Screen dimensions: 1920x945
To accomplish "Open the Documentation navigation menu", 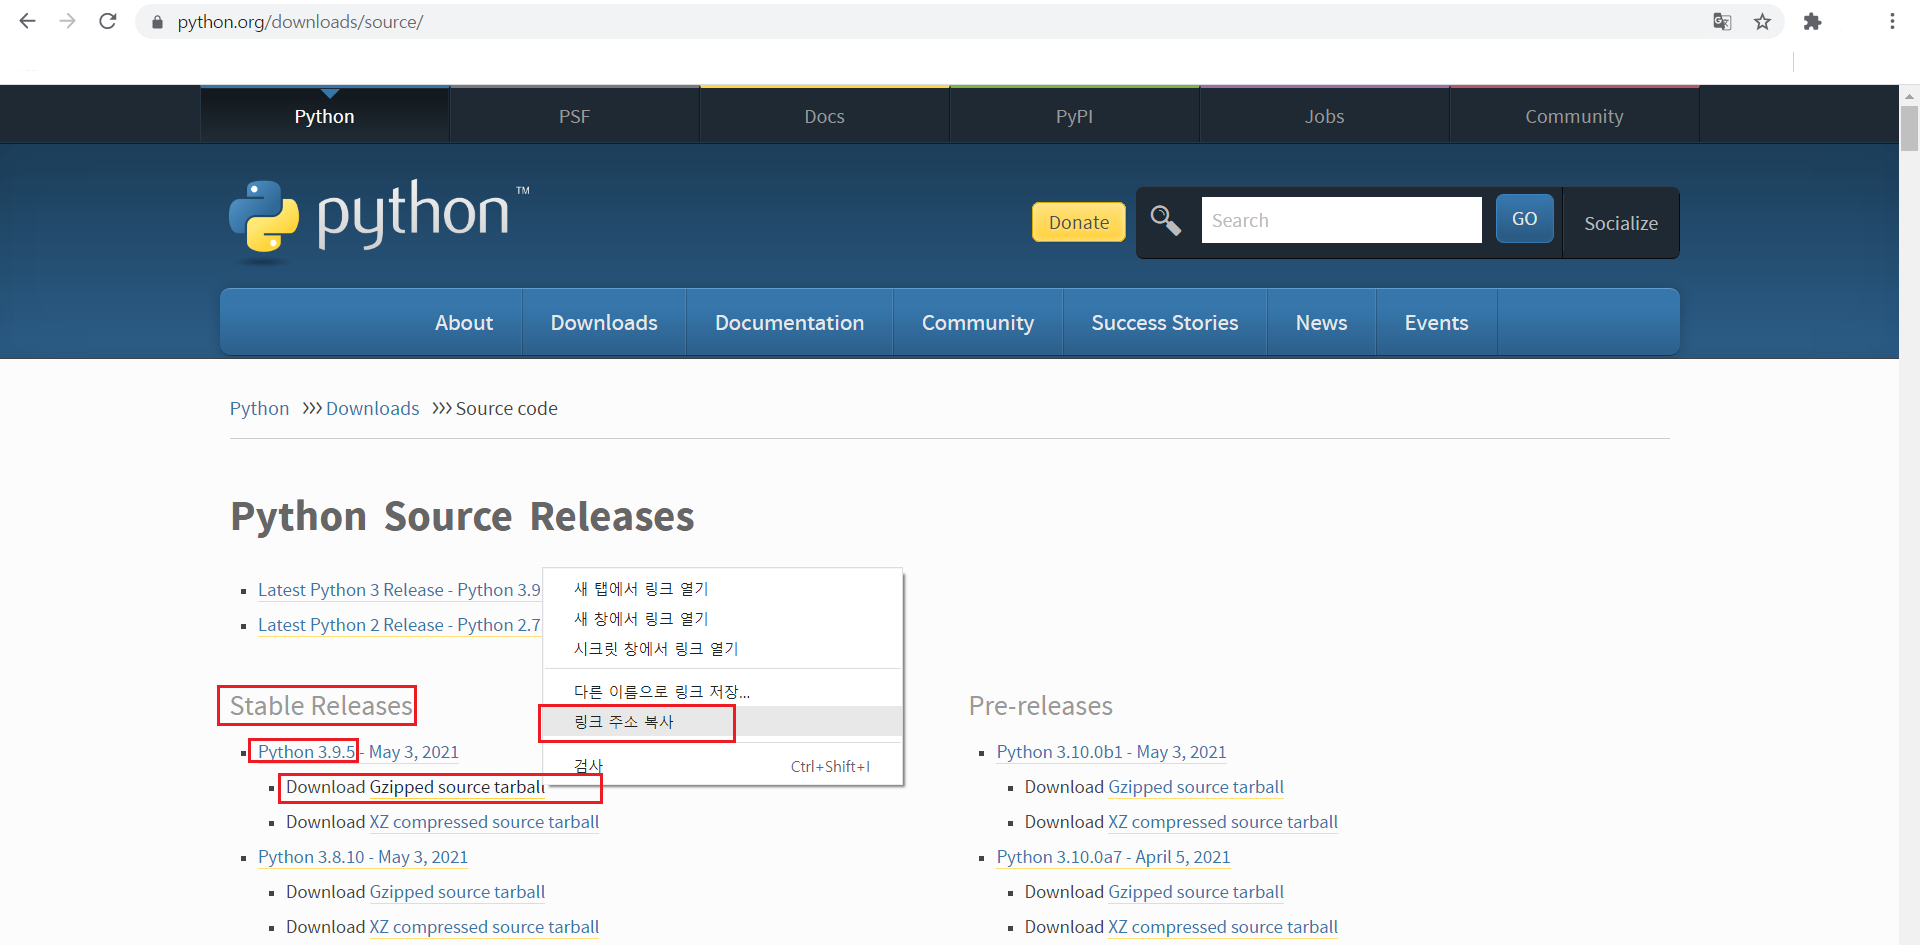I will click(x=789, y=322).
